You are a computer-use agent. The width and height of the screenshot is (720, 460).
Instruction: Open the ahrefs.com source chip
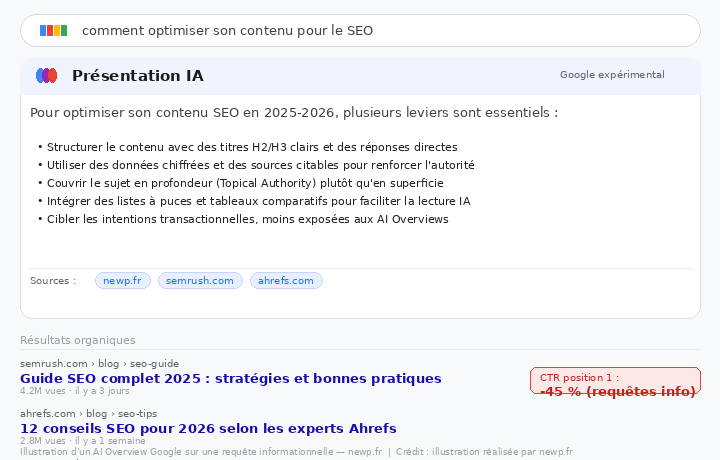click(x=286, y=281)
